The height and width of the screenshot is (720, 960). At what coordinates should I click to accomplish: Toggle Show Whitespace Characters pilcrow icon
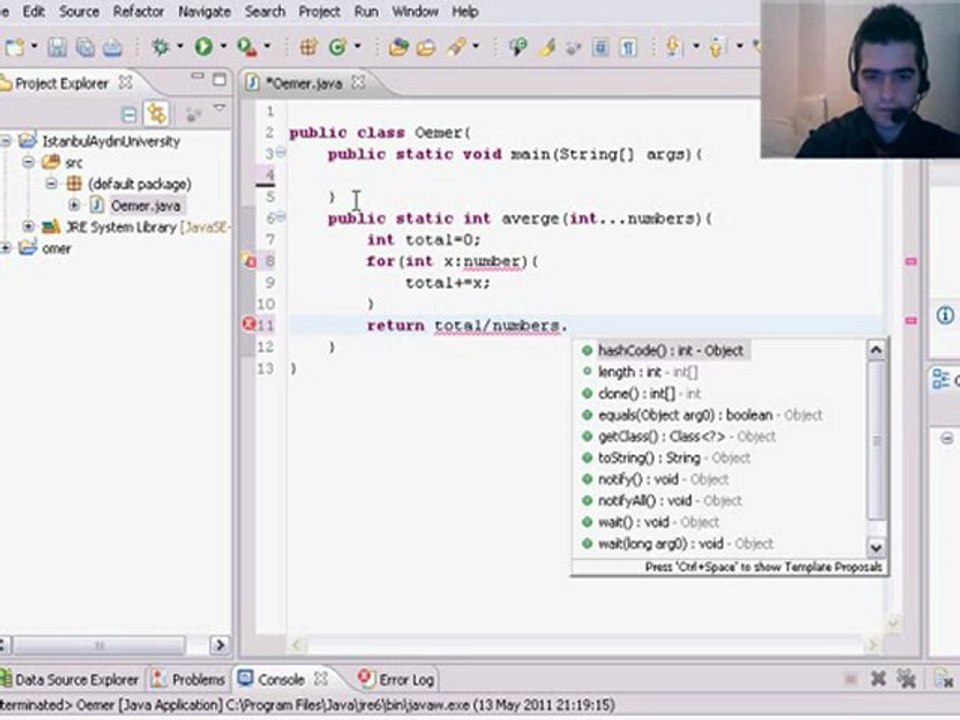(x=628, y=47)
